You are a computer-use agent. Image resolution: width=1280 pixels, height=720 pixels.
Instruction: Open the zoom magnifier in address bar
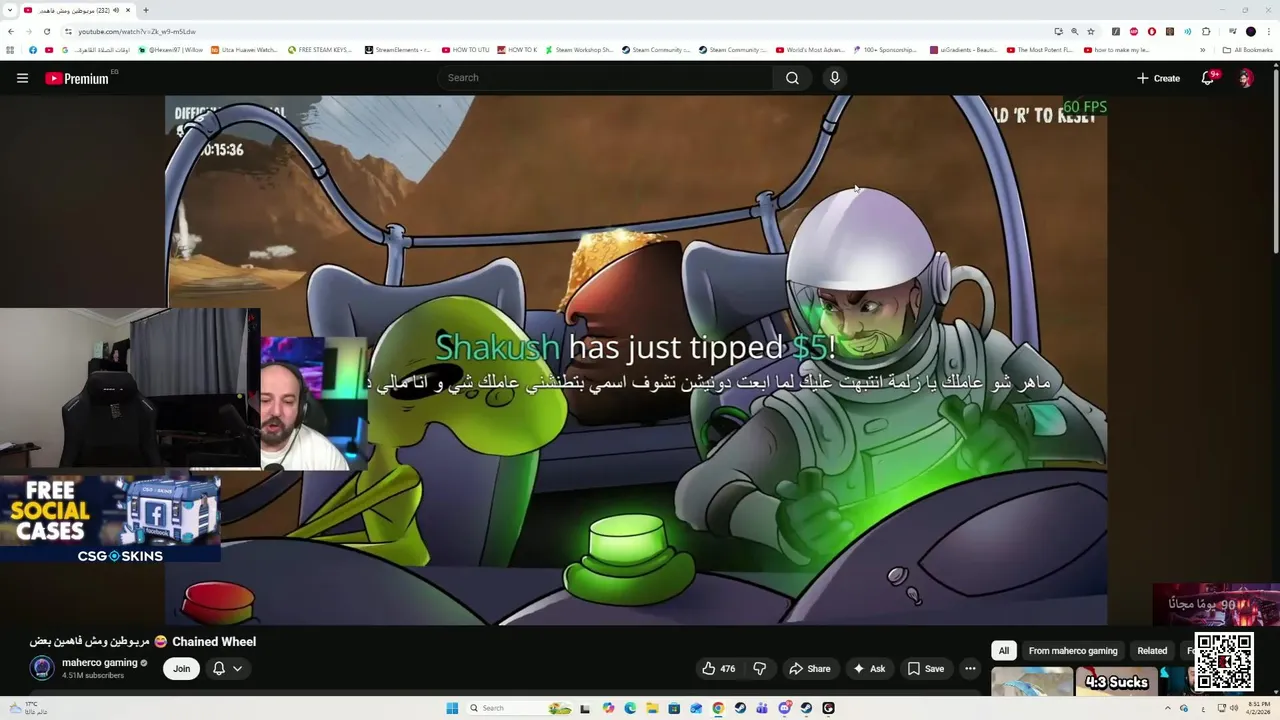coord(1075,32)
